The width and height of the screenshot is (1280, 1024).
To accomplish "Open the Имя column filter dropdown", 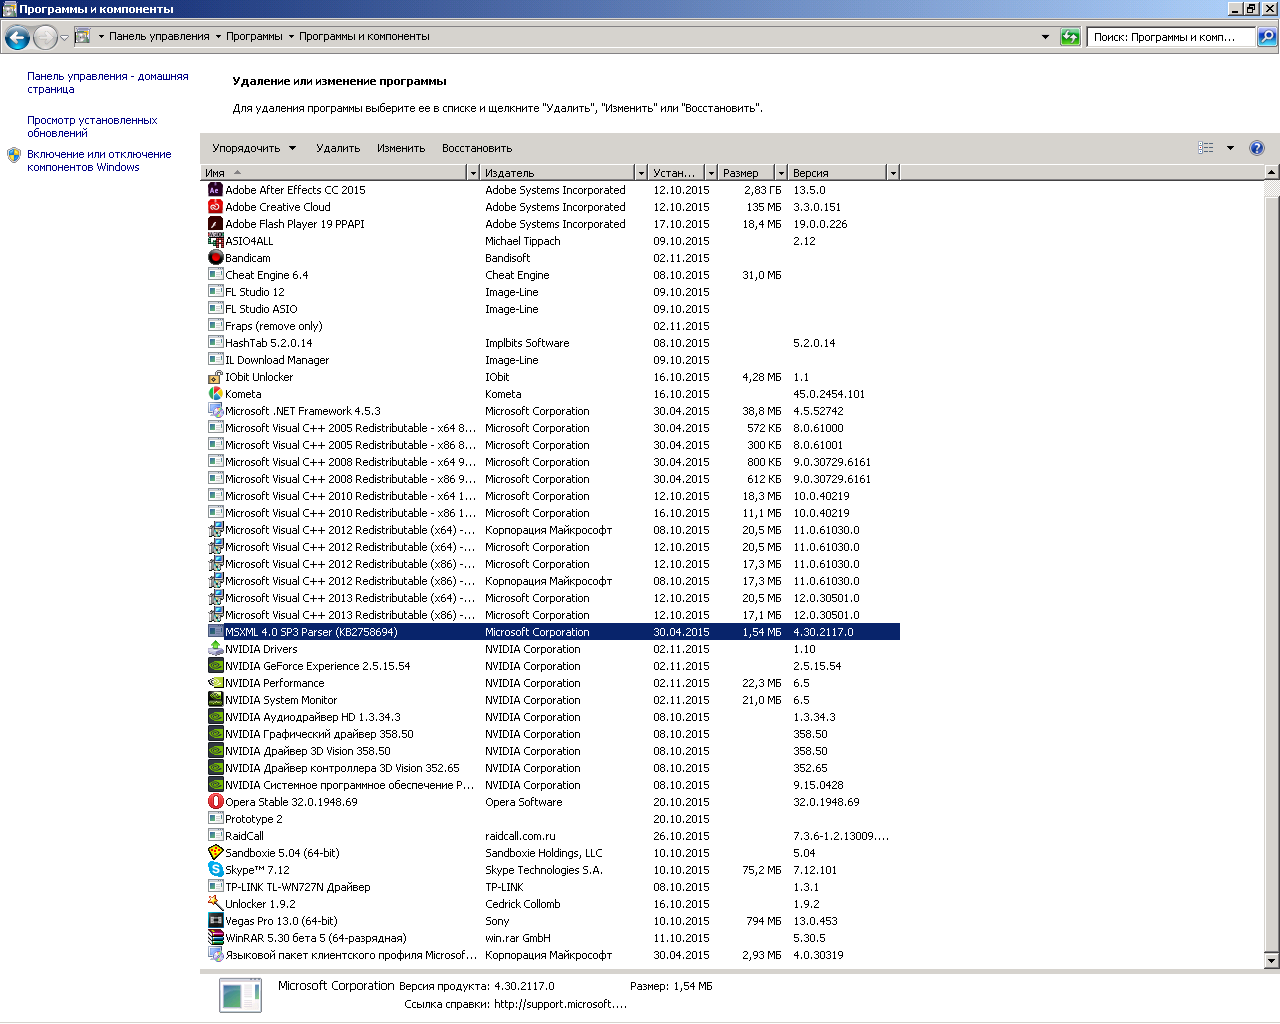I will (473, 173).
